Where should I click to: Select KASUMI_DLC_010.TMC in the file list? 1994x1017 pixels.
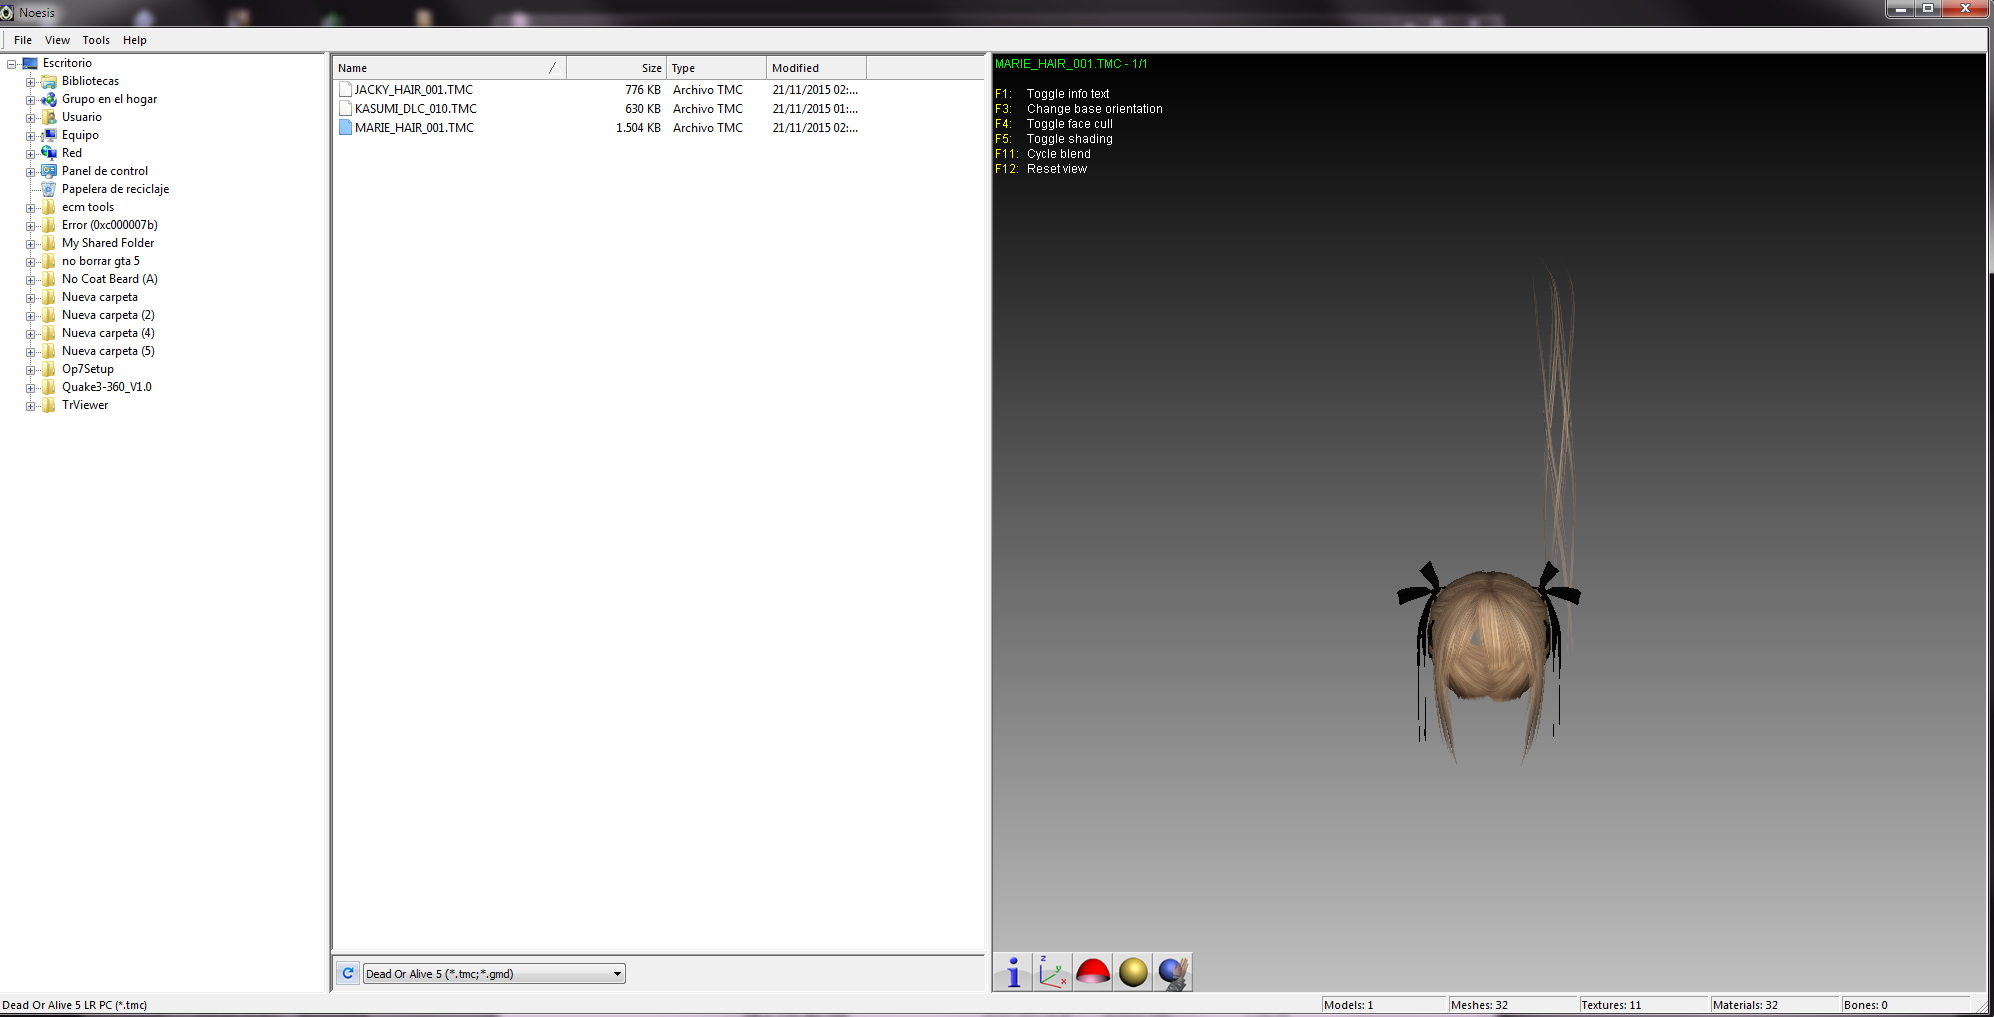(415, 109)
